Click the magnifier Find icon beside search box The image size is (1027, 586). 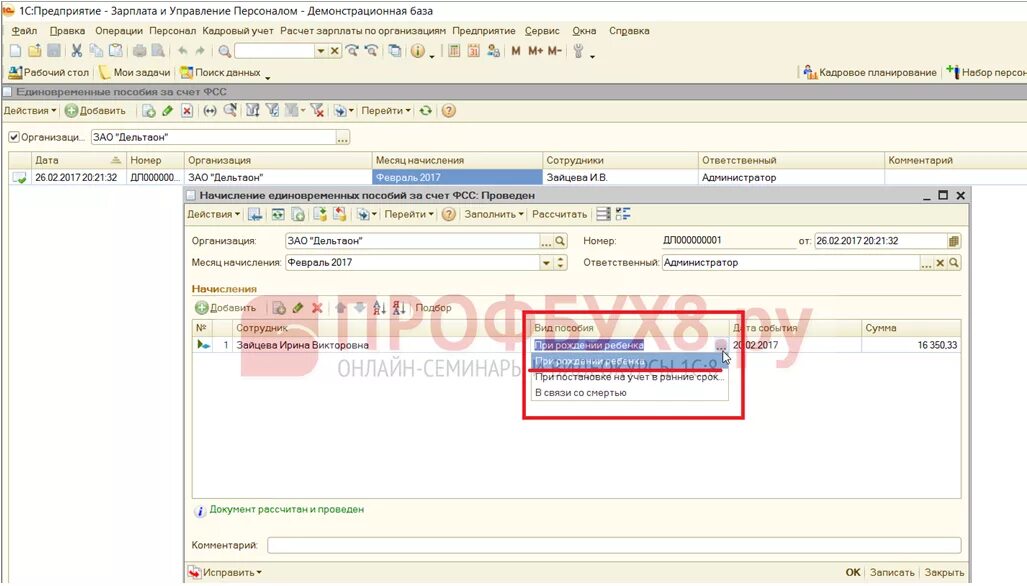225,51
